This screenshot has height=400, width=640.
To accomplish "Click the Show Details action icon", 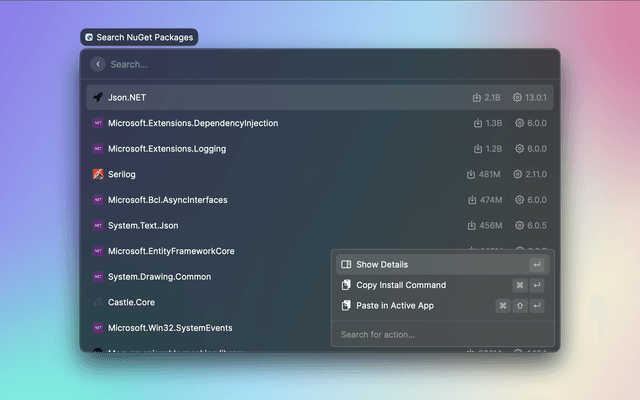I will click(346, 265).
